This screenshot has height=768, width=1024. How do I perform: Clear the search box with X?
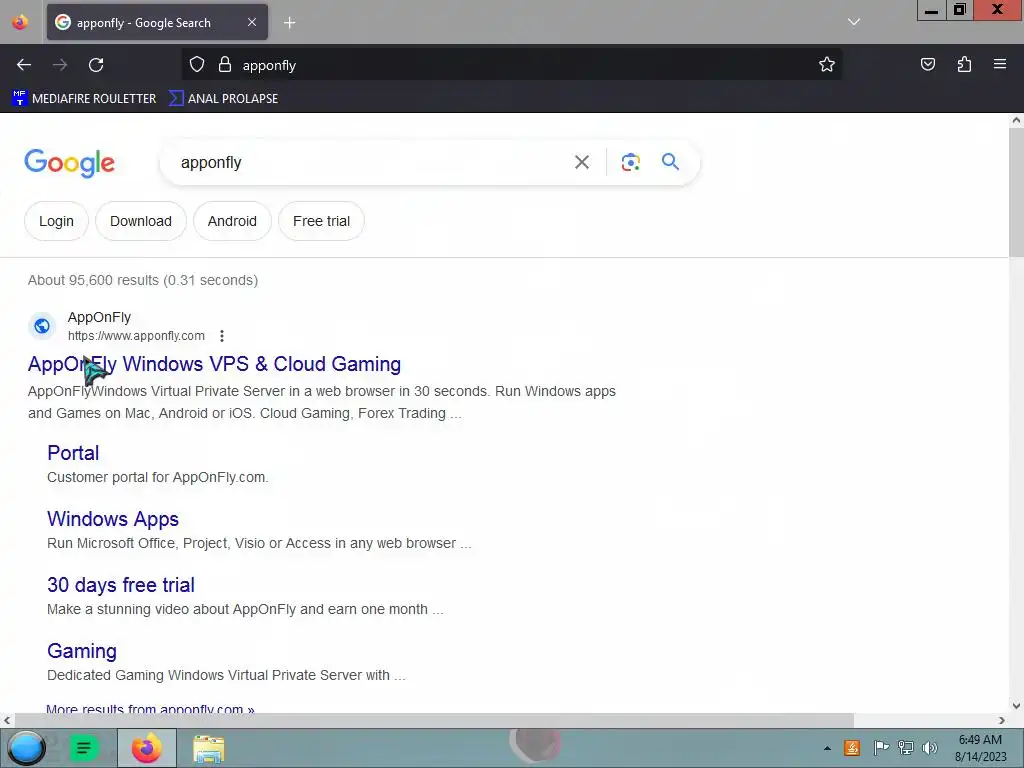[582, 162]
